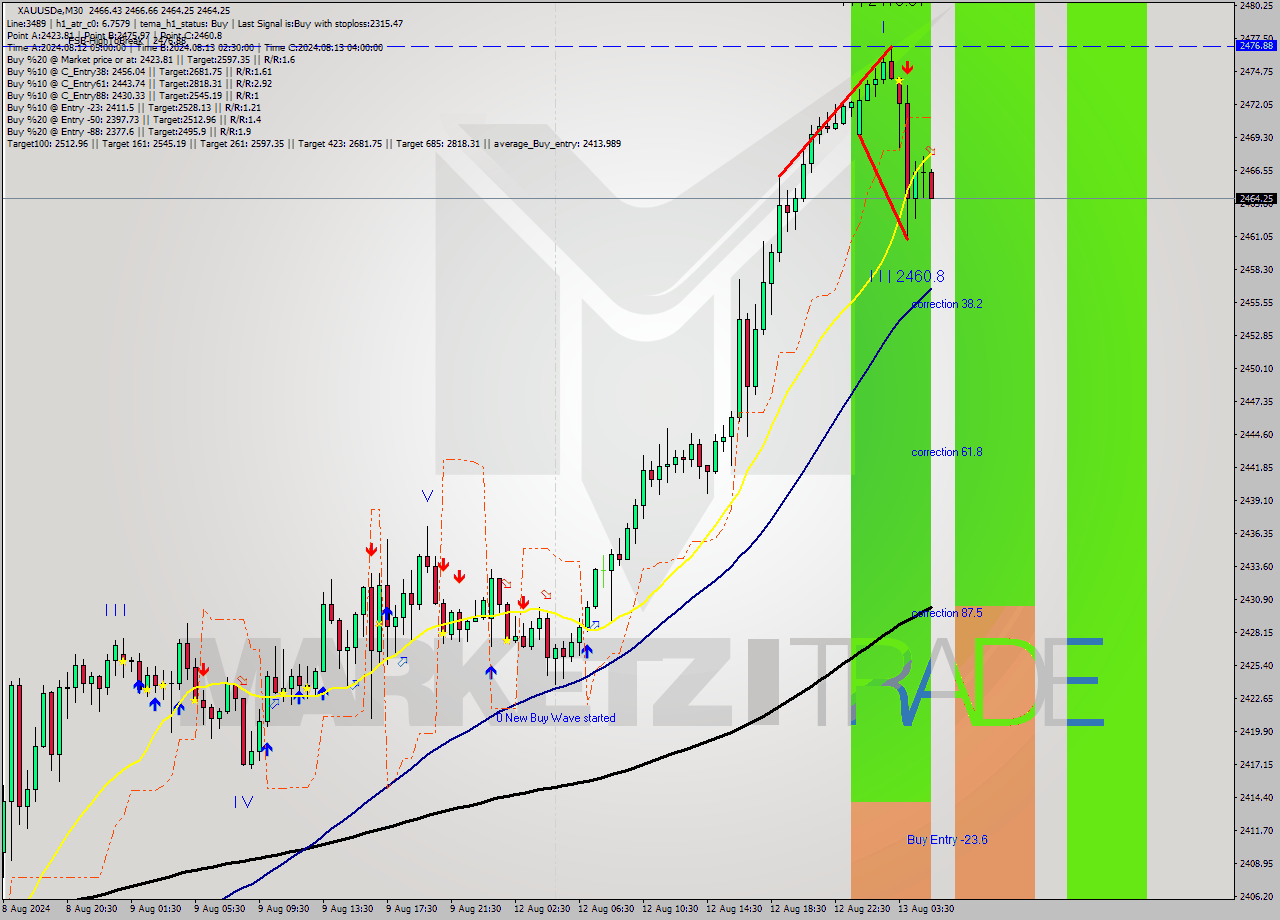This screenshot has width=1280, height=920.
Task: Select the 'Buy %20 @ Entry -88: 2377.6' row
Action: click(x=128, y=132)
